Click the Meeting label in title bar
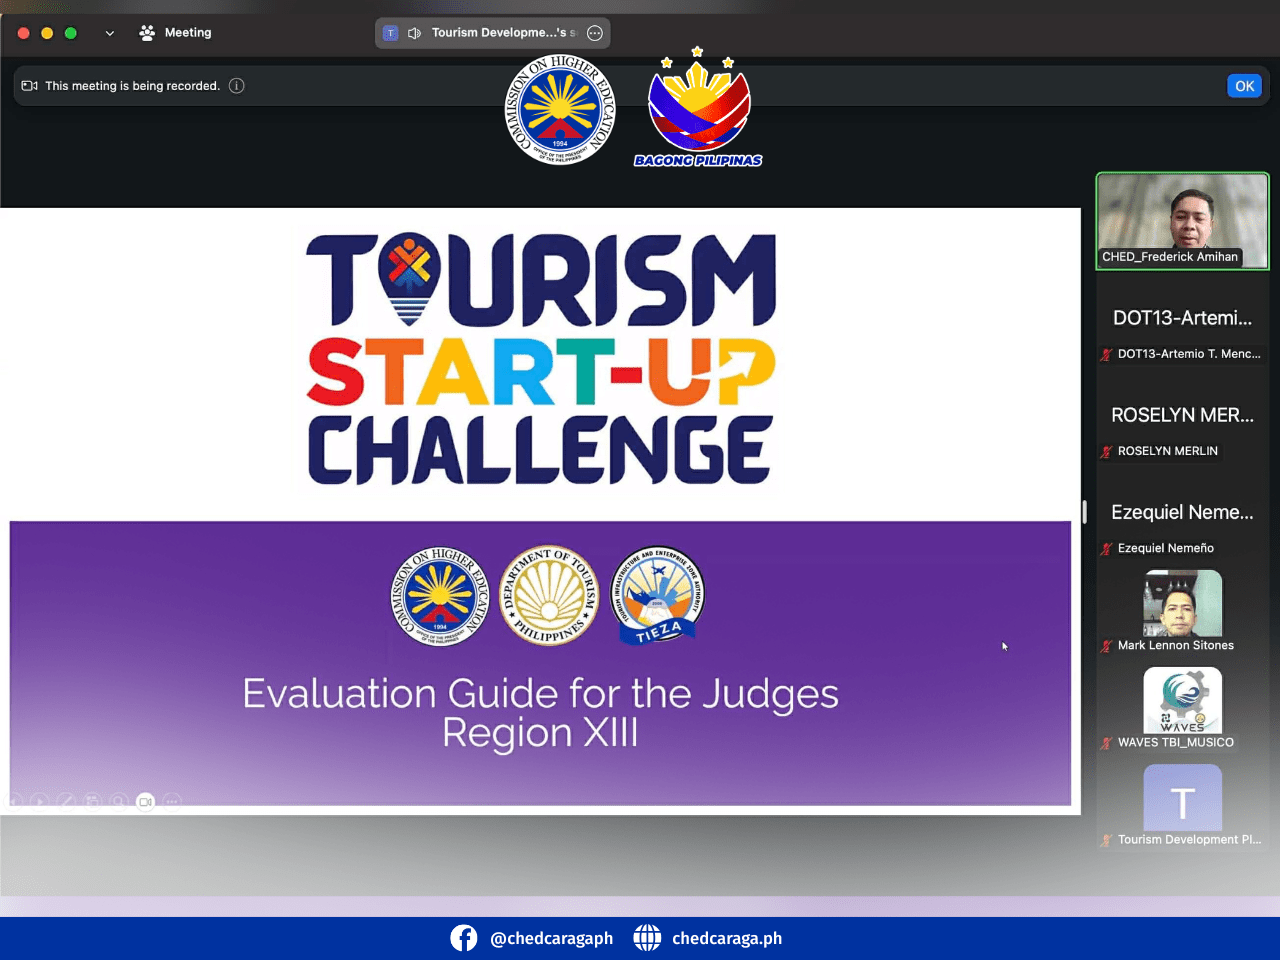This screenshot has height=960, width=1280. [188, 33]
